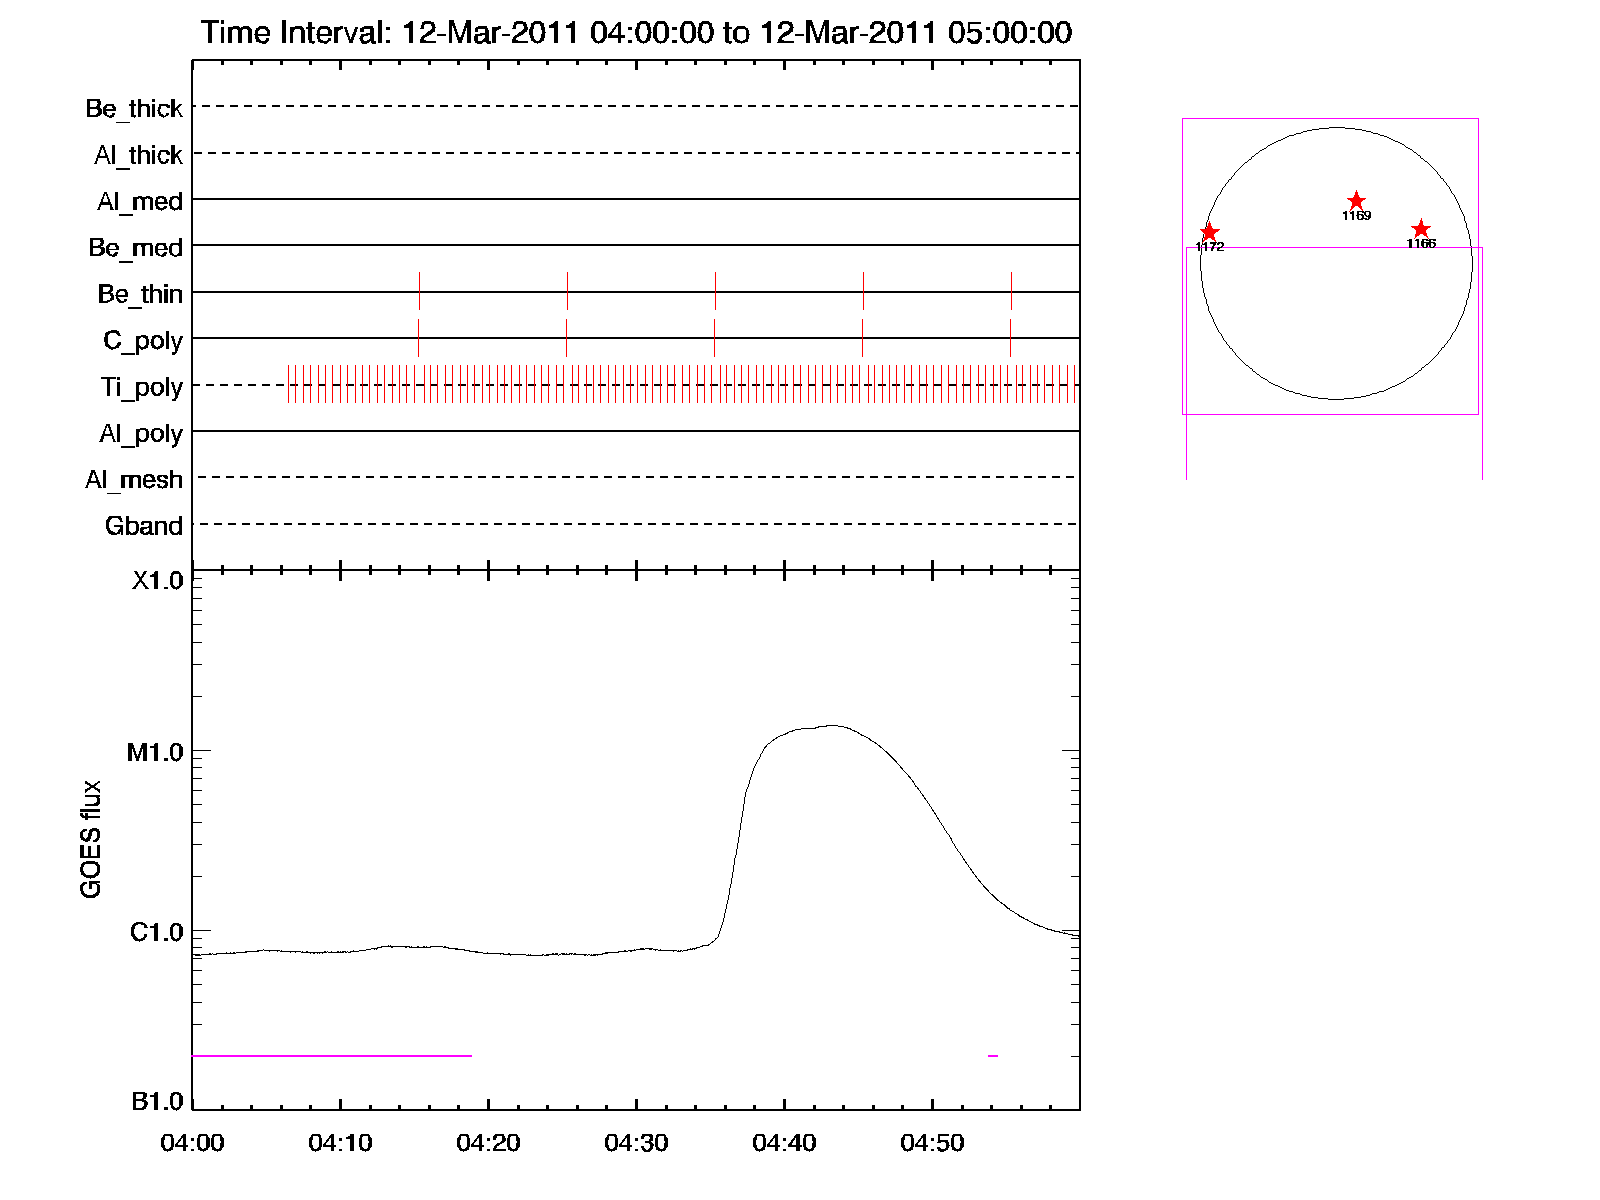Click the red star for region 1169

coord(1356,201)
